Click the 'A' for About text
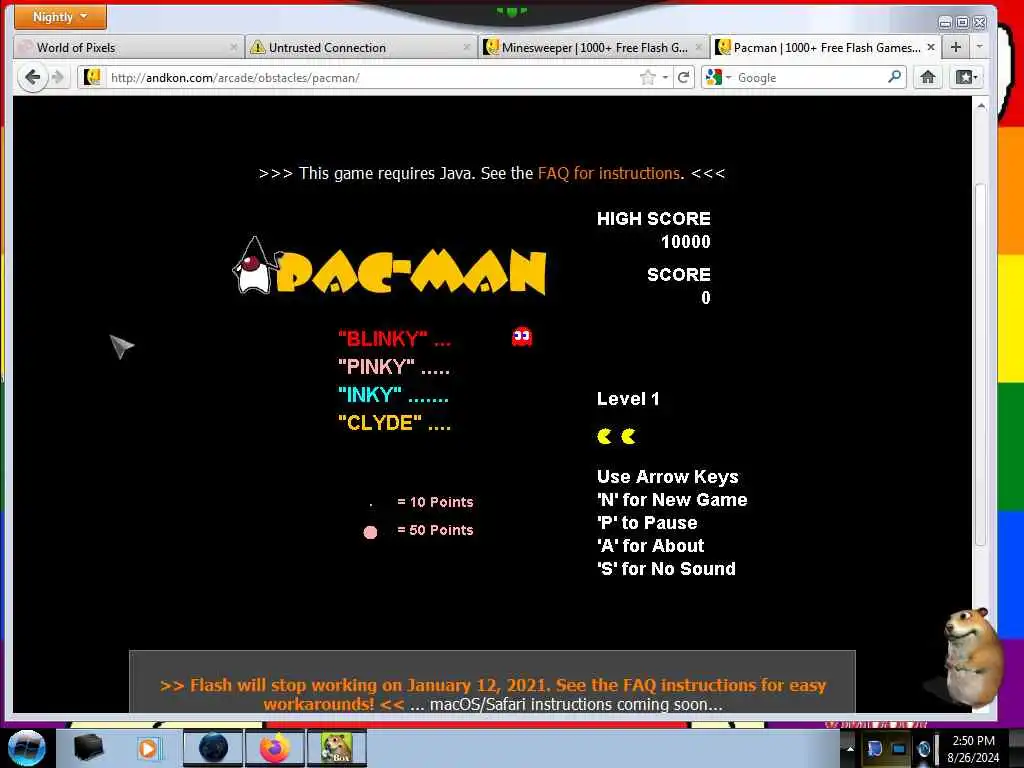Image resolution: width=1024 pixels, height=768 pixels. [x=650, y=545]
